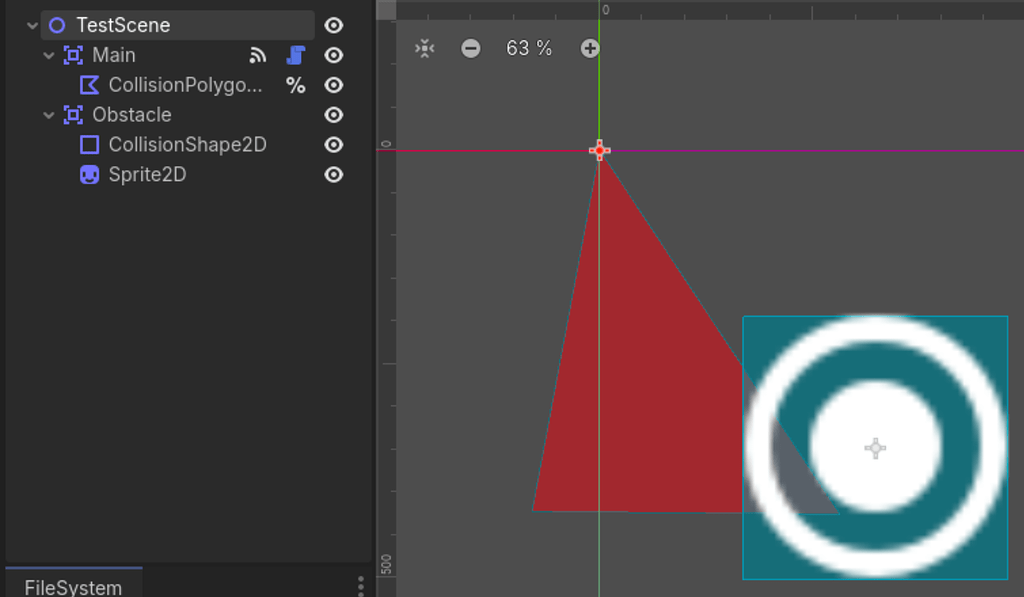Open the signal connections icon on Main

coord(258,55)
